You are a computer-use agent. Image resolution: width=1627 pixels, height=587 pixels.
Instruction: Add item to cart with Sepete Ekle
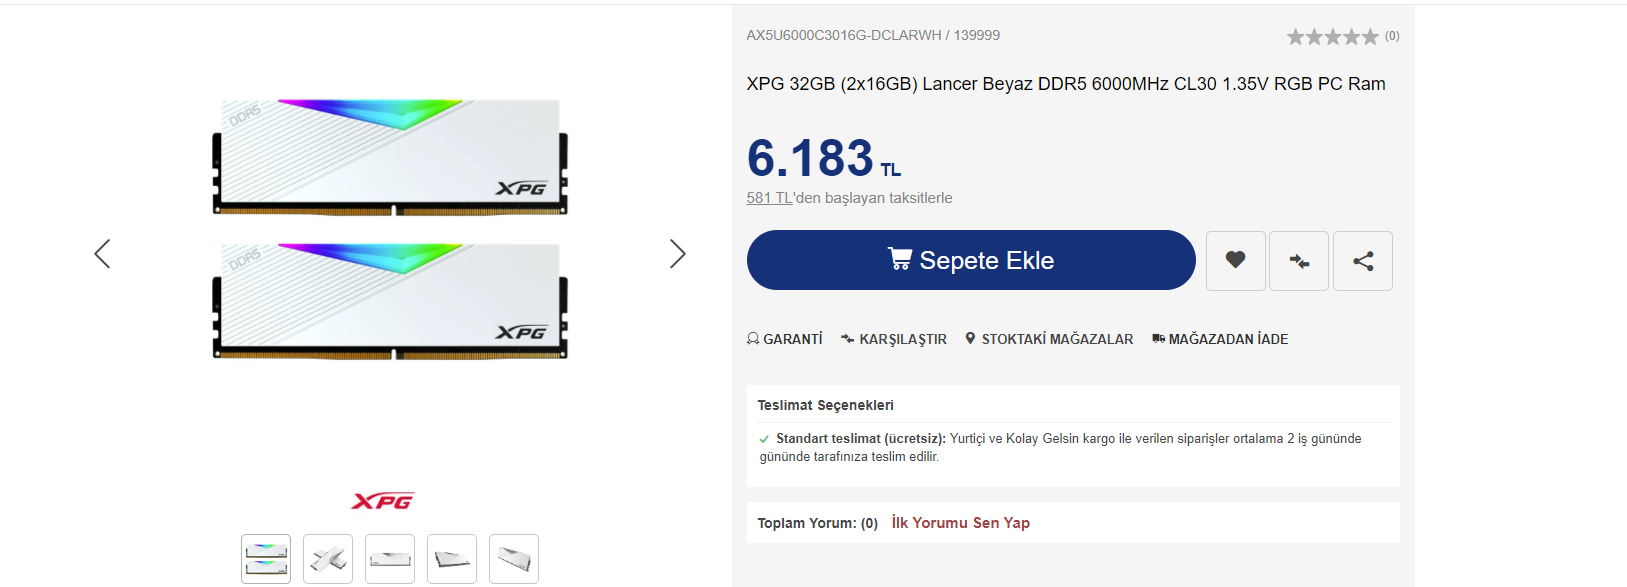click(971, 260)
